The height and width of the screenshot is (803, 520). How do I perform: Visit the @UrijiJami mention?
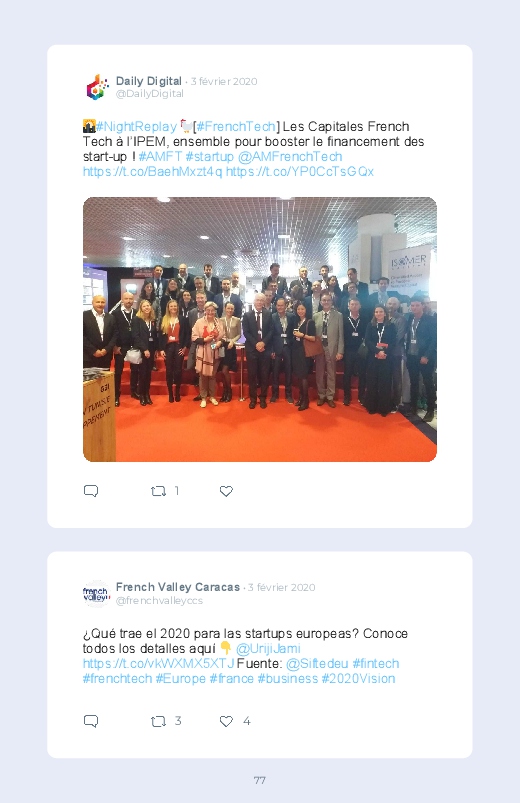coord(268,648)
